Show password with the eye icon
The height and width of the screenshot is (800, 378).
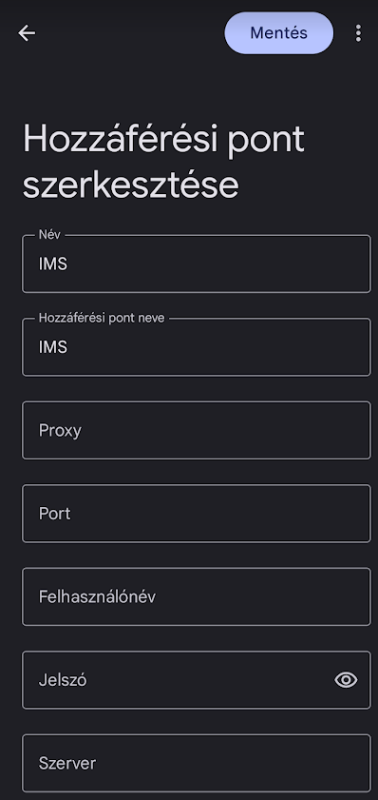click(x=346, y=680)
